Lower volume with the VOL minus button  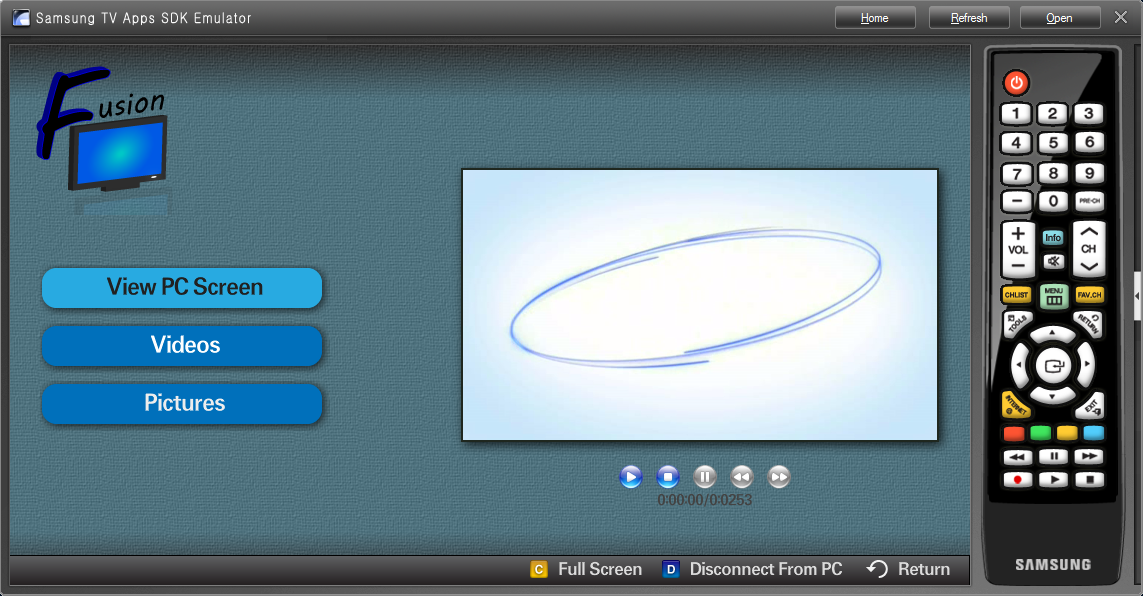[x=1018, y=267]
